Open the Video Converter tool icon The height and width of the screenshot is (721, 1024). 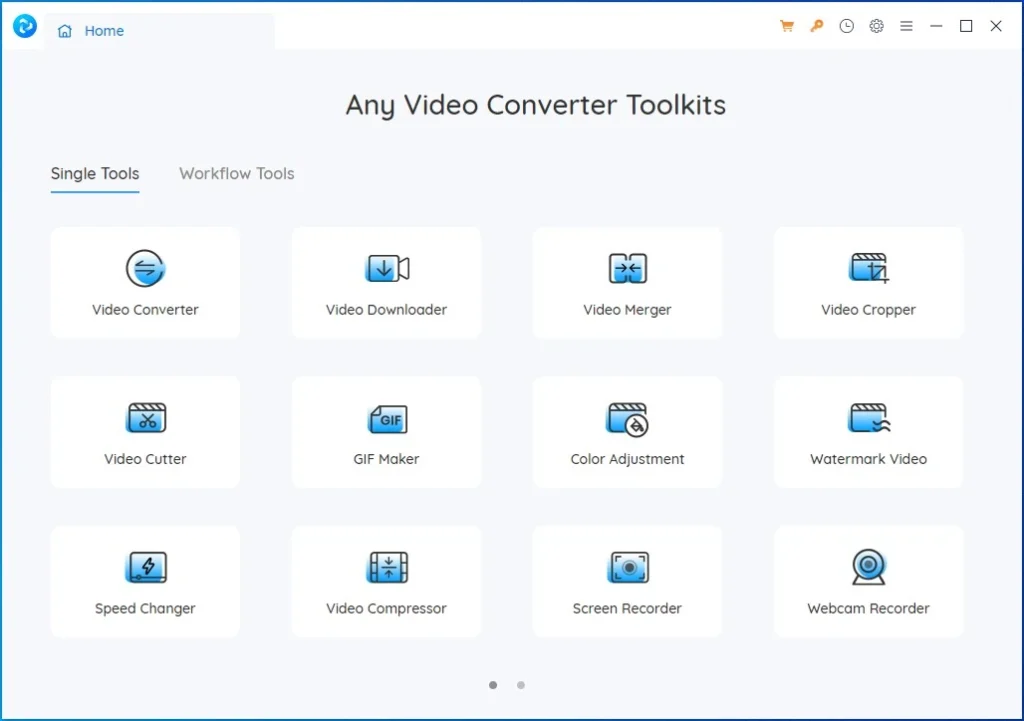pos(145,268)
